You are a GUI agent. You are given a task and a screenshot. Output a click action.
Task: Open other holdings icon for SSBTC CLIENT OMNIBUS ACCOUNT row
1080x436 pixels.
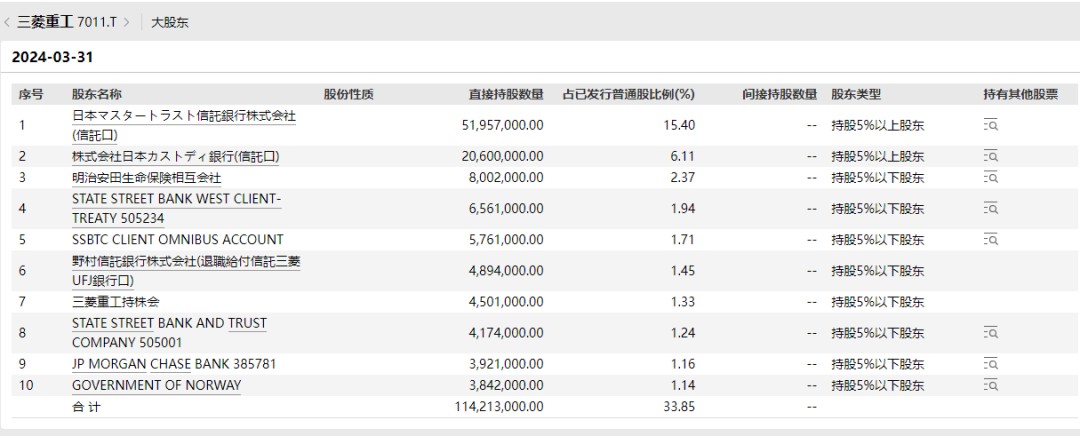tap(990, 240)
